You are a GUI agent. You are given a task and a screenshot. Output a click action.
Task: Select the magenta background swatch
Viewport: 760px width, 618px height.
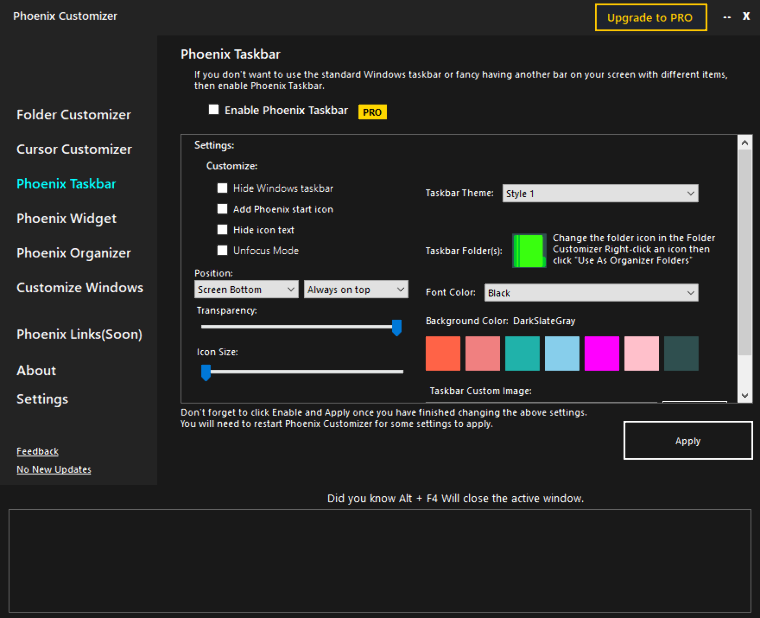602,353
